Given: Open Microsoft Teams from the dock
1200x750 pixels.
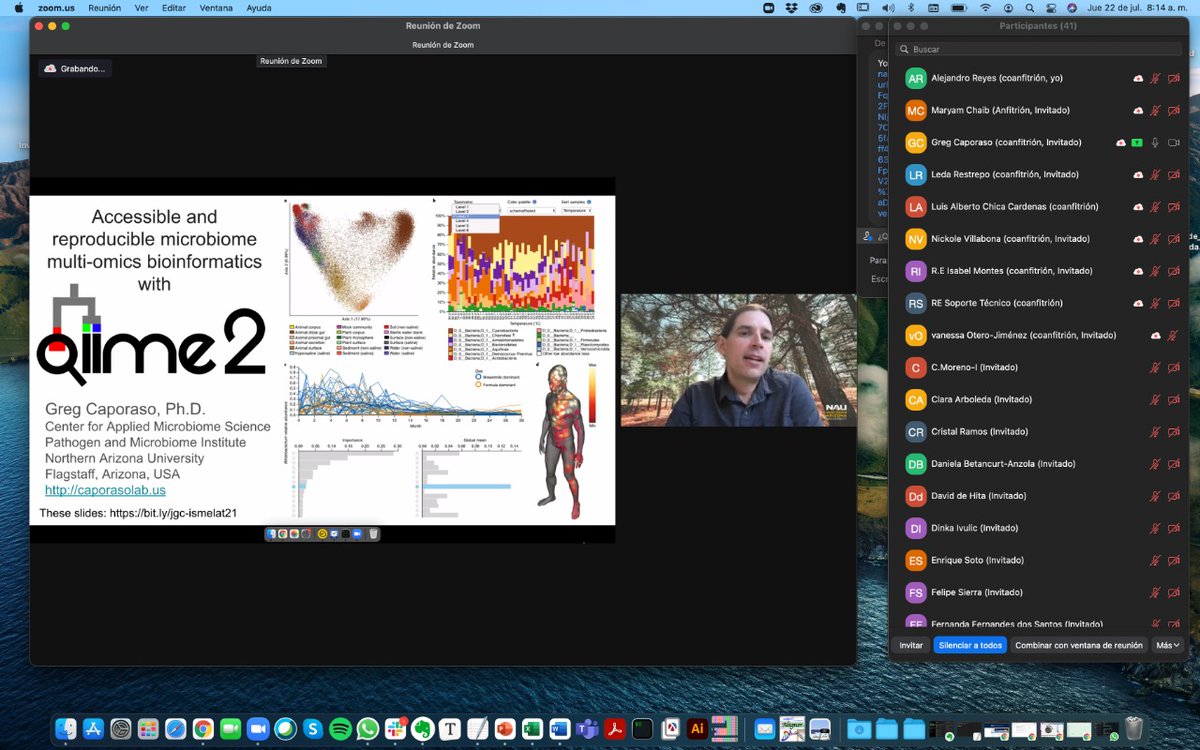Looking at the screenshot, I should coord(586,728).
